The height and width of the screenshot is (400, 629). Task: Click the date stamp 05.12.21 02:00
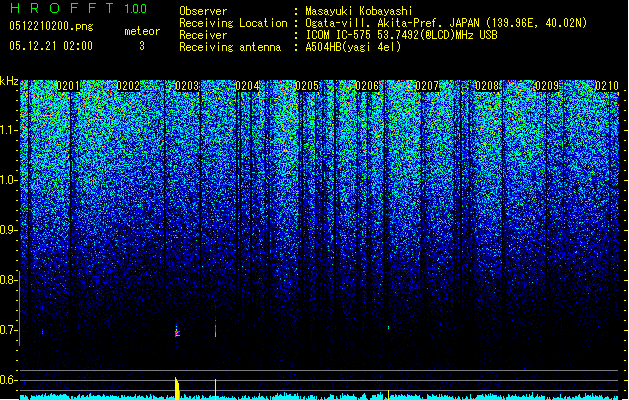pos(51,46)
